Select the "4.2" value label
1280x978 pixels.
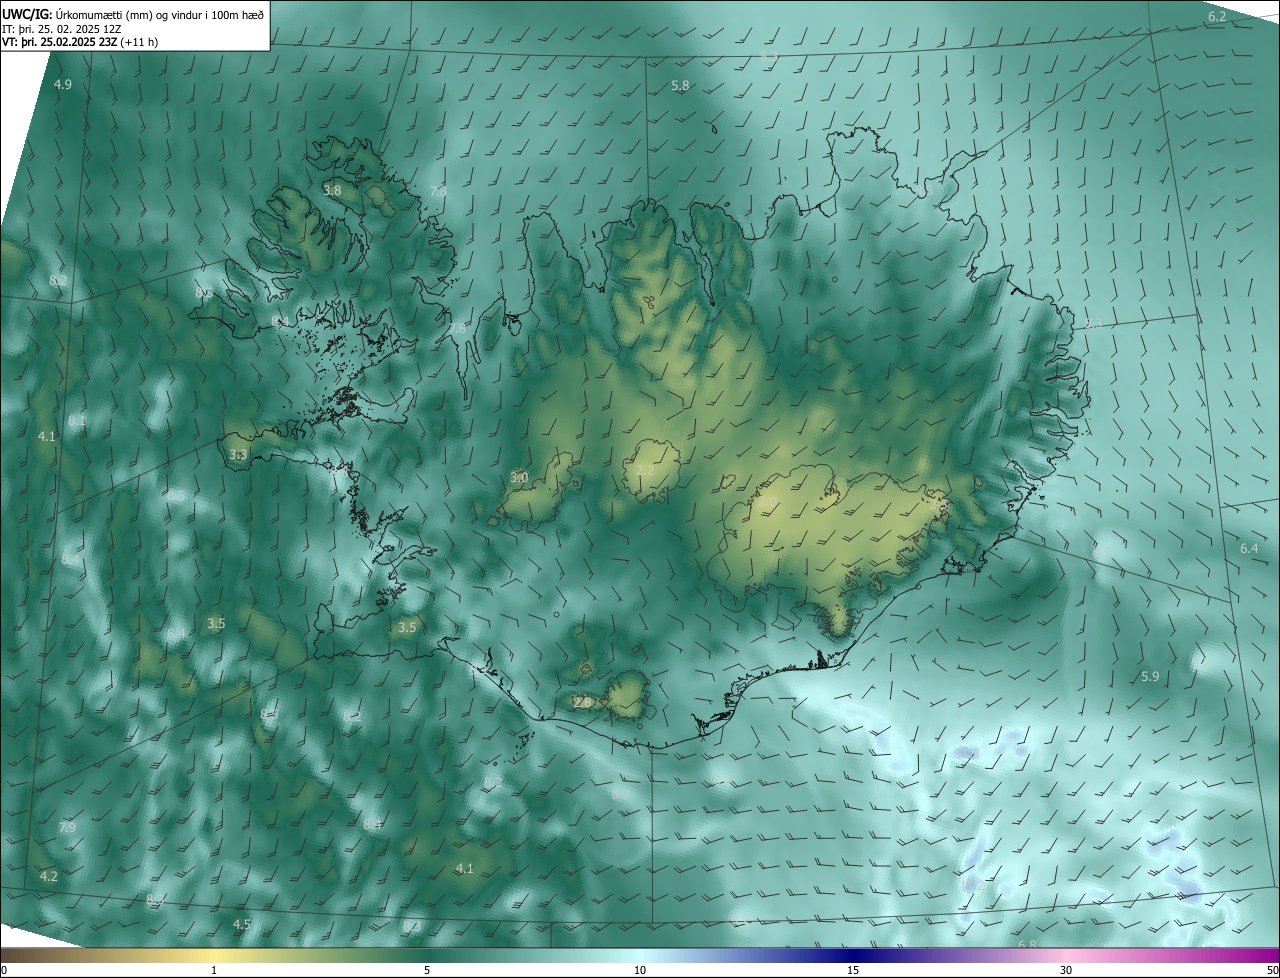pos(48,876)
